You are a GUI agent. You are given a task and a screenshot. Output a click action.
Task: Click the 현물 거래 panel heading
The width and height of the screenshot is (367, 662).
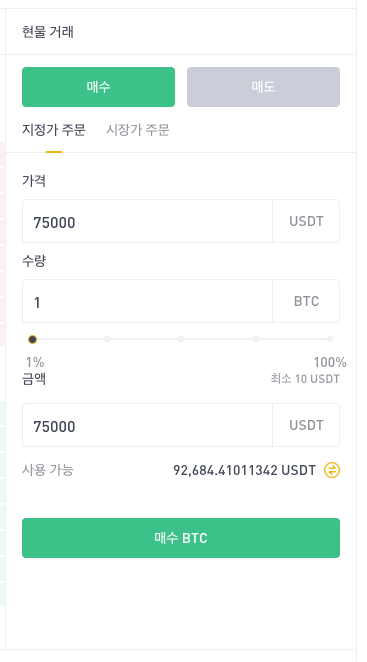(x=48, y=32)
